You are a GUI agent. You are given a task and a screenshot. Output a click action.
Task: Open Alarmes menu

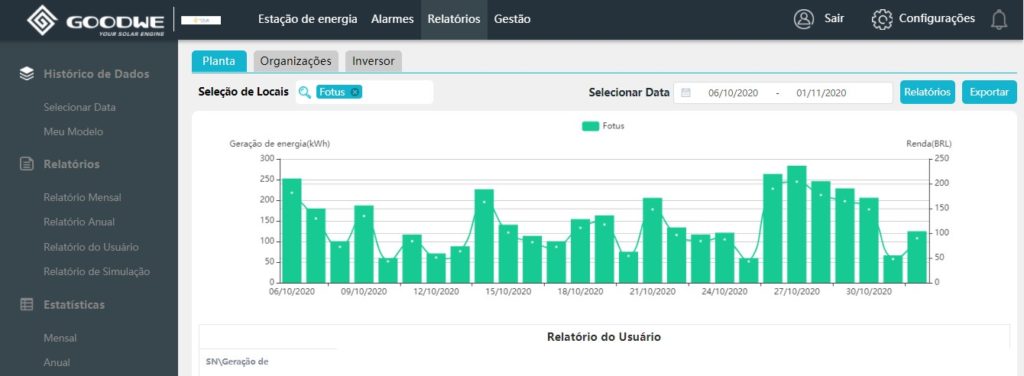pyautogui.click(x=392, y=19)
